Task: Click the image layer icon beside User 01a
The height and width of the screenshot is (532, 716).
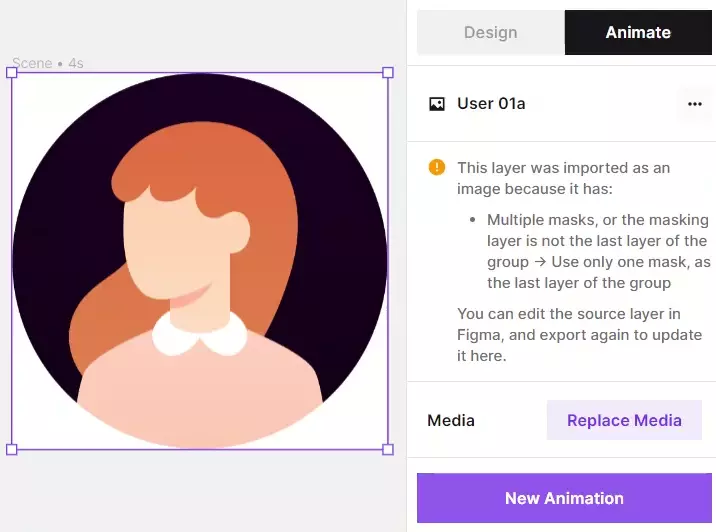Action: pyautogui.click(x=437, y=104)
